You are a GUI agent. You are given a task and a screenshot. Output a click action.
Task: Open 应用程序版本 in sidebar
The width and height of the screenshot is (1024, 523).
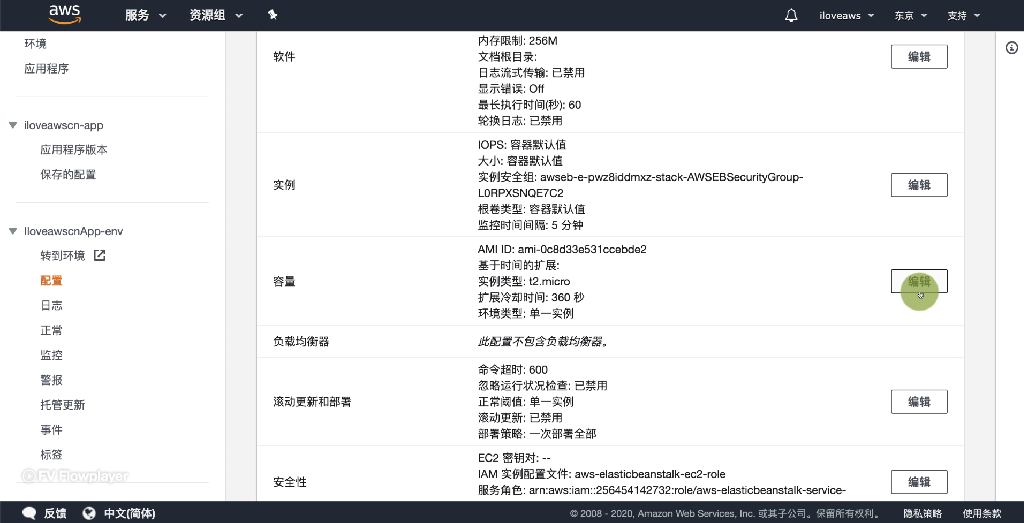pos(74,150)
